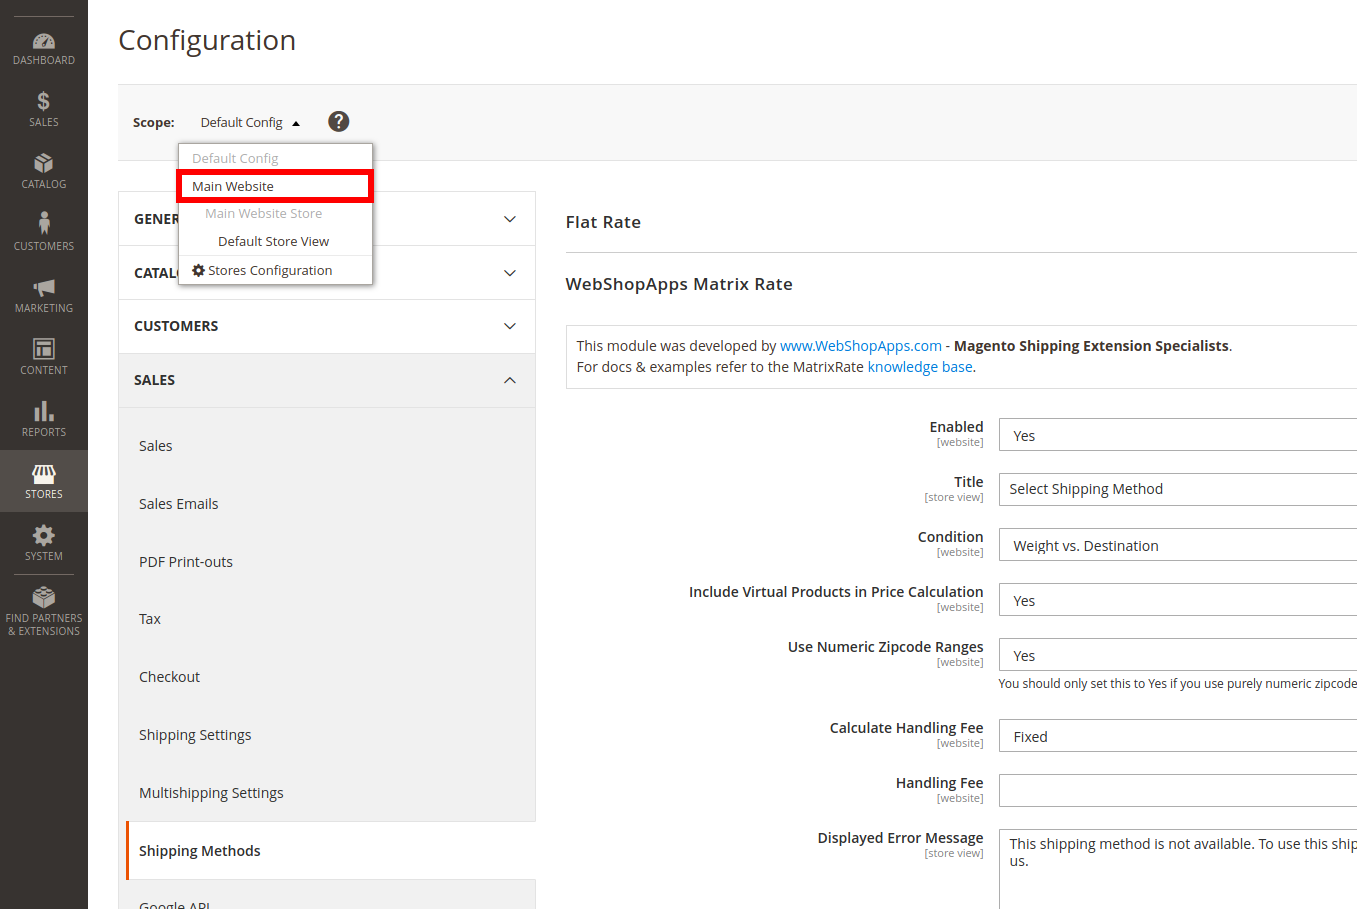1357x909 pixels.
Task: Open Stores Configuration from scope menu
Action: 270,270
